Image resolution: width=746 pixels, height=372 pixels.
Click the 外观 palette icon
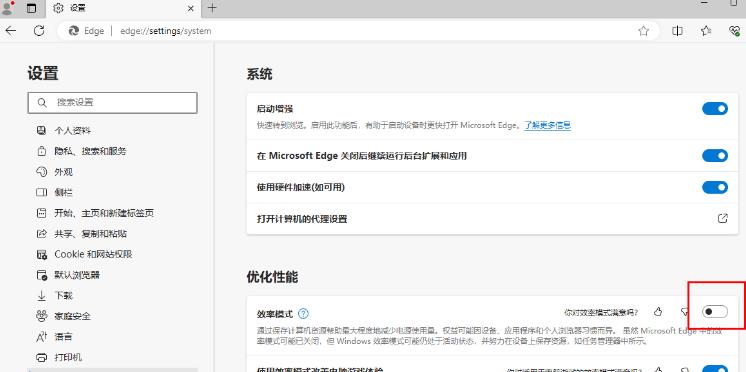[x=41, y=172]
